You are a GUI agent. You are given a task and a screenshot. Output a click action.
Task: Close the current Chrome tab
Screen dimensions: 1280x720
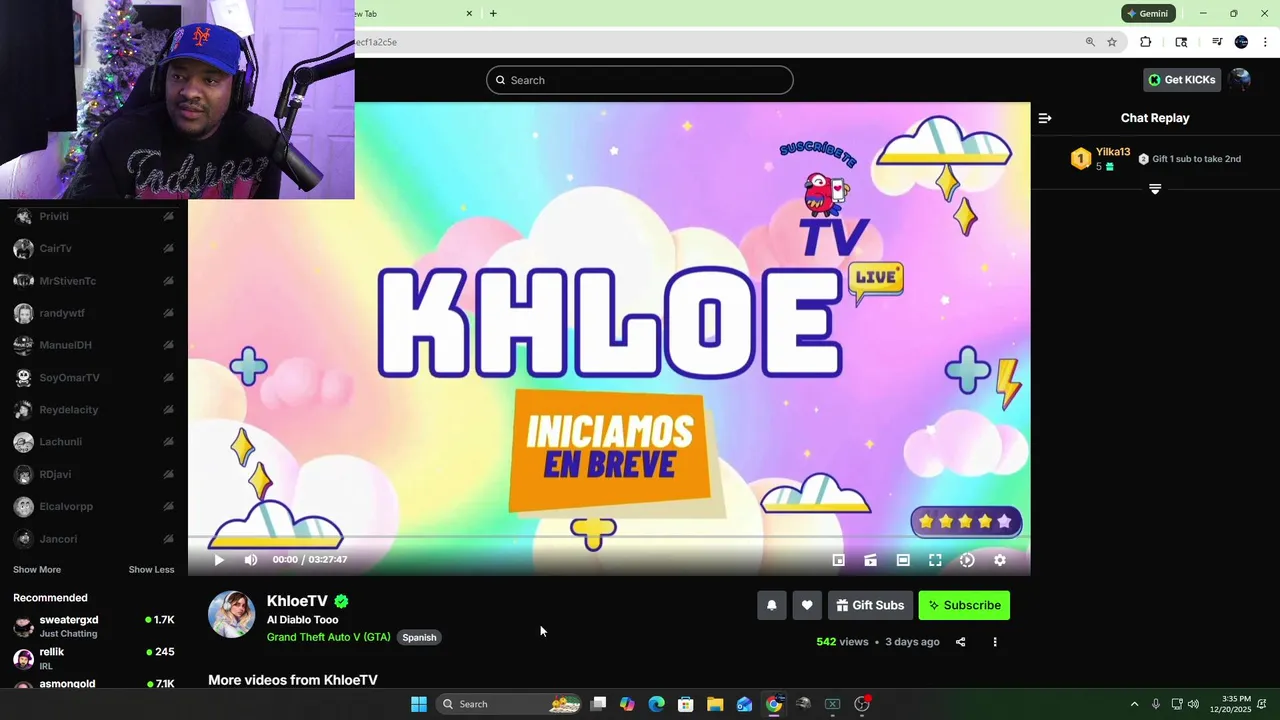click(x=469, y=13)
